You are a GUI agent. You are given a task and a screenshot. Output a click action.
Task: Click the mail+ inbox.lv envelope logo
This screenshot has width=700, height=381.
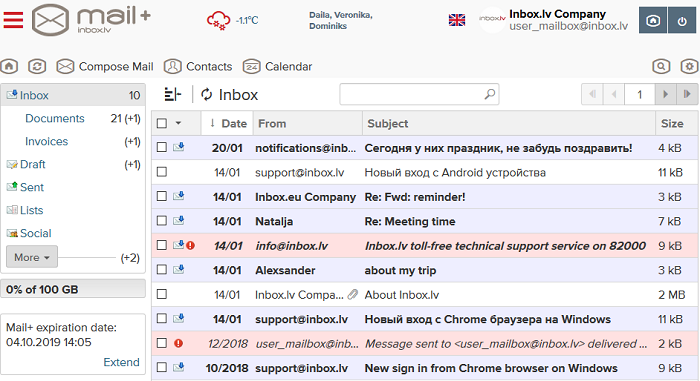[91, 20]
